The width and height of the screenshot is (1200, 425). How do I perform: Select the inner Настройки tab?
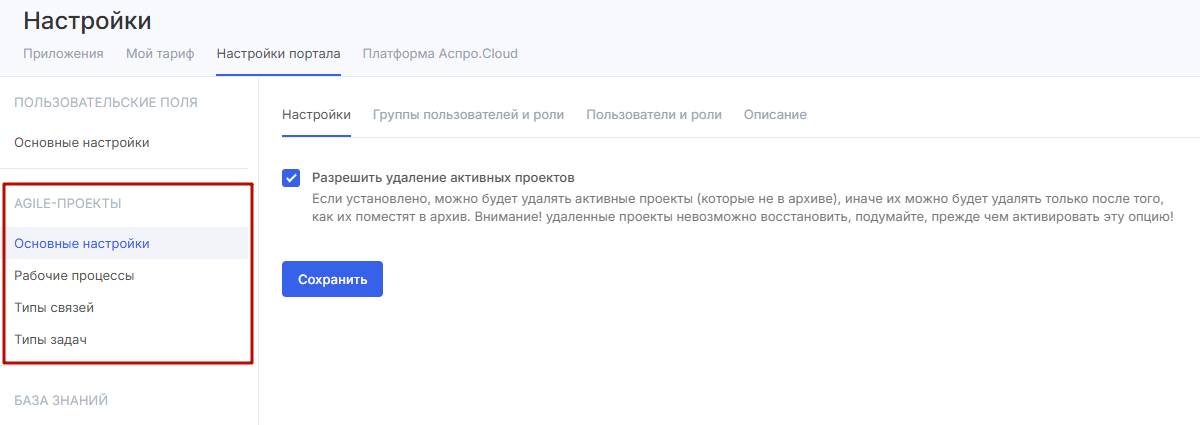click(316, 115)
